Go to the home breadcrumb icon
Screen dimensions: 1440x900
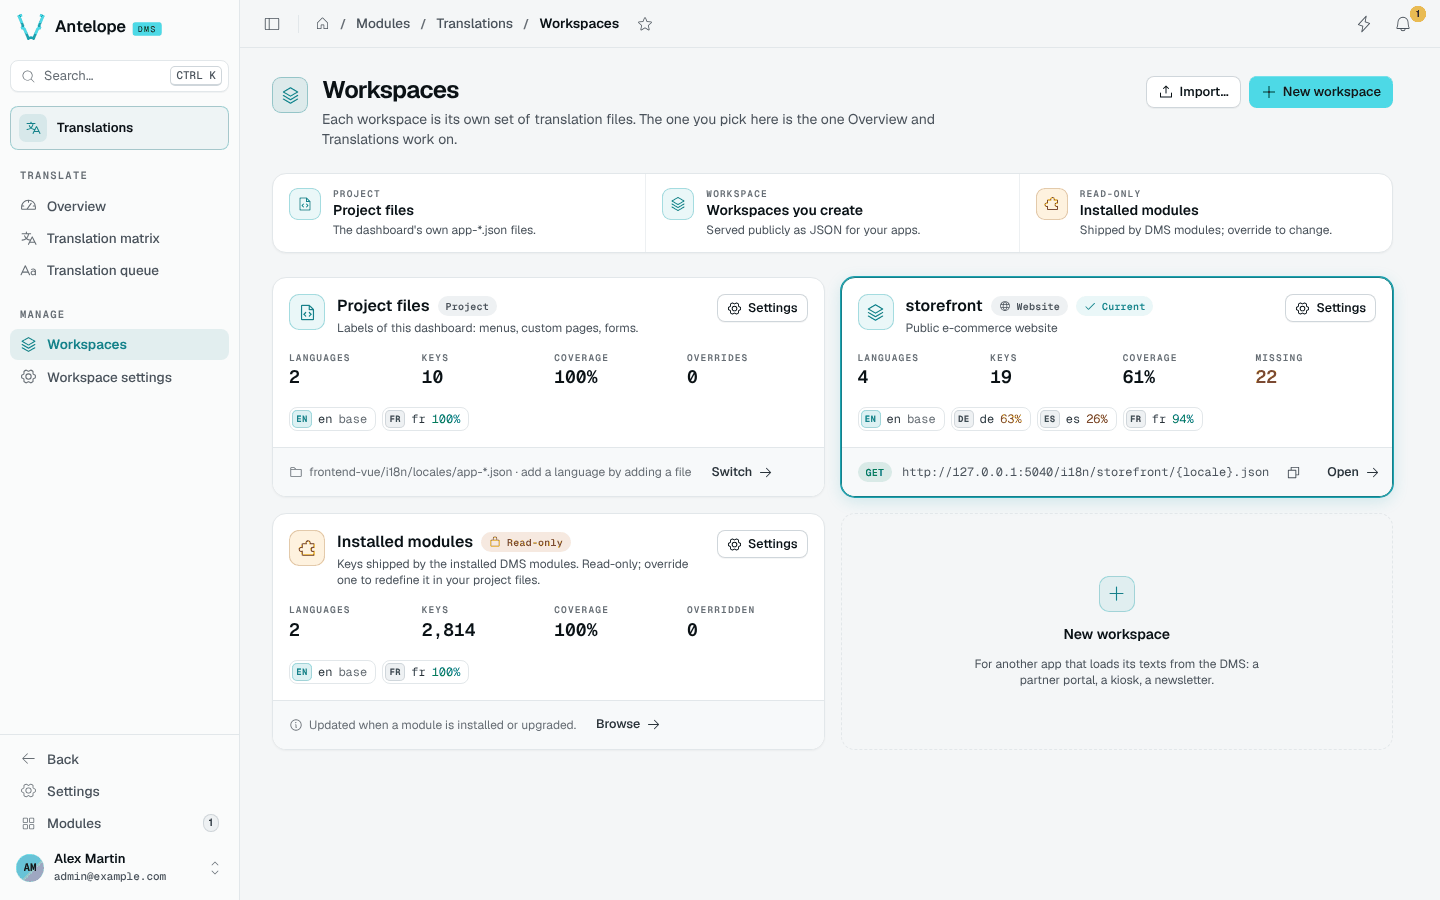pyautogui.click(x=322, y=24)
